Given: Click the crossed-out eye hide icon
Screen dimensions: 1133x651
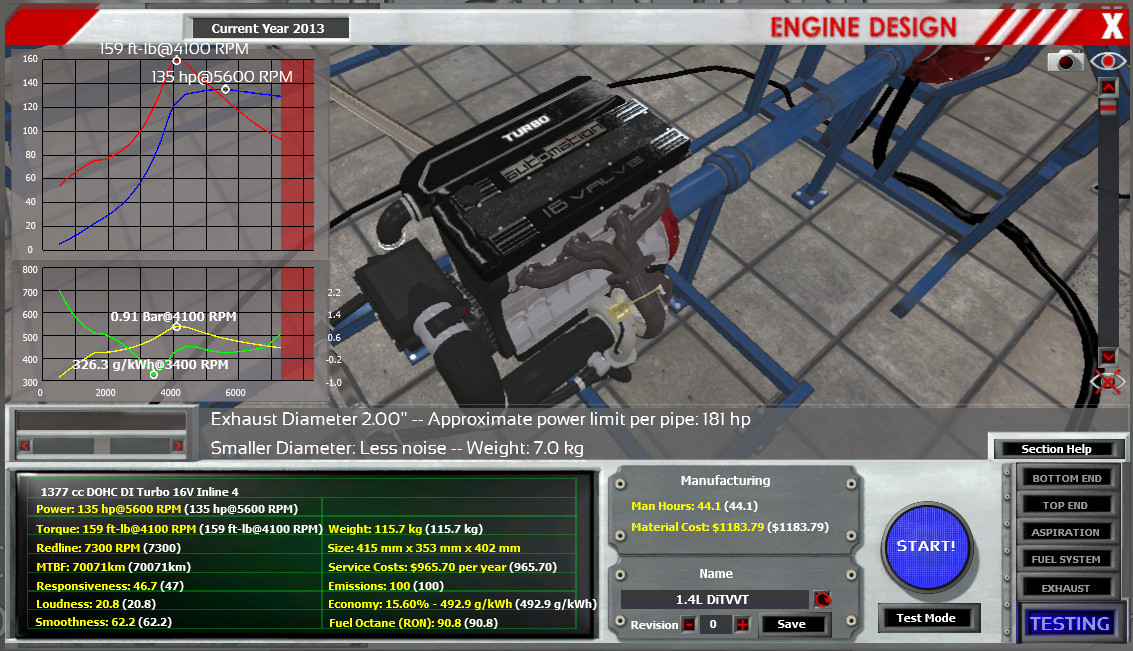Looking at the screenshot, I should [x=1108, y=381].
